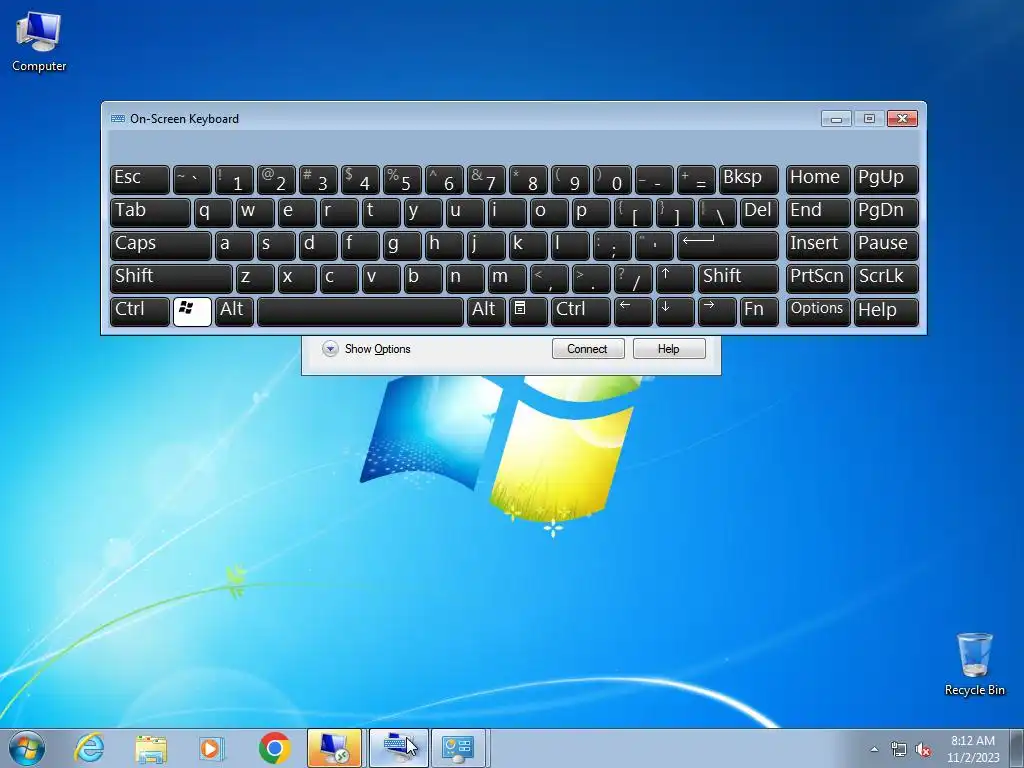
Task: Select On-Screen Keyboard taskbar button
Action: tap(399, 748)
